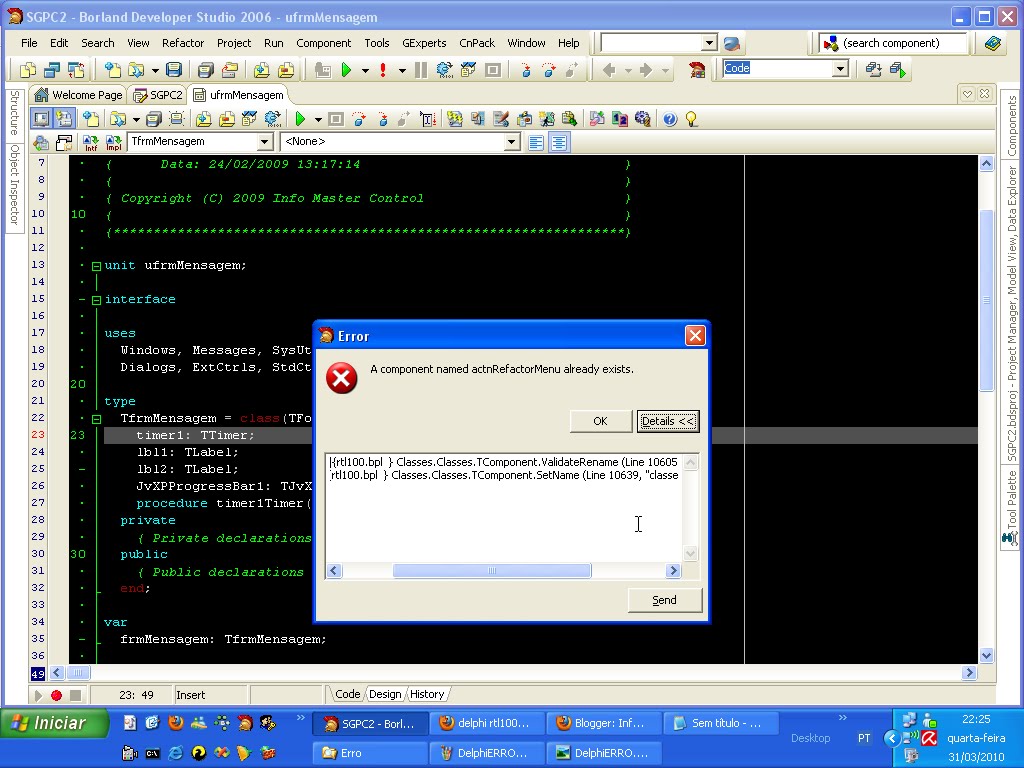Click the clock in system tray
Screen dimensions: 1024x768
click(976, 719)
